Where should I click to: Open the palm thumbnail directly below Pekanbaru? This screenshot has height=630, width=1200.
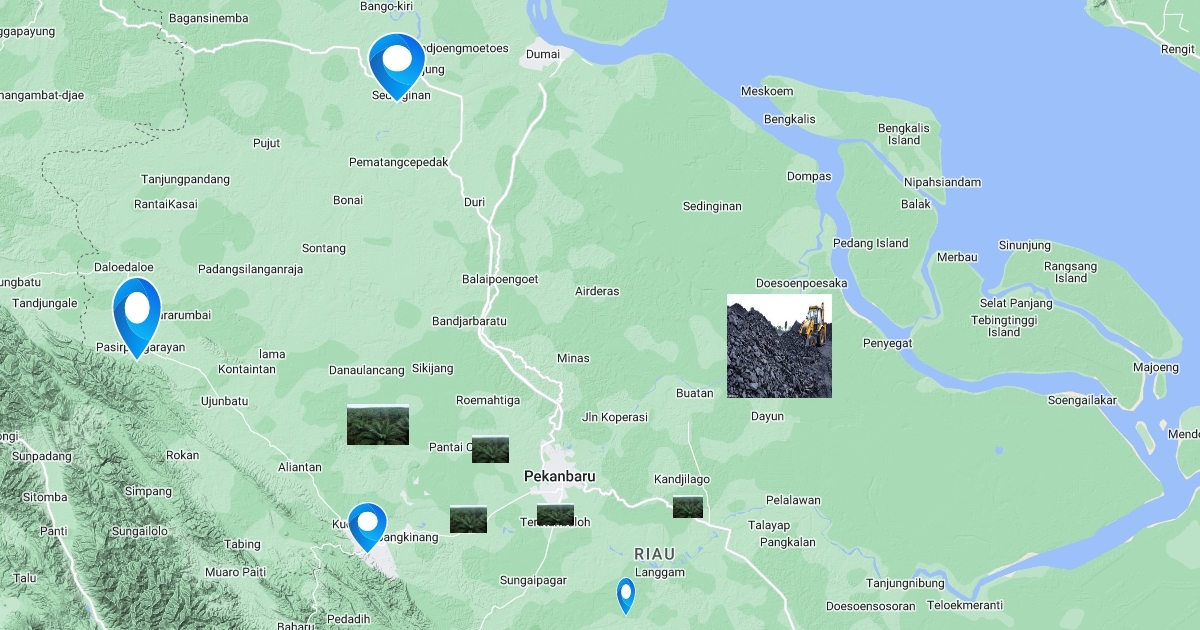point(555,515)
